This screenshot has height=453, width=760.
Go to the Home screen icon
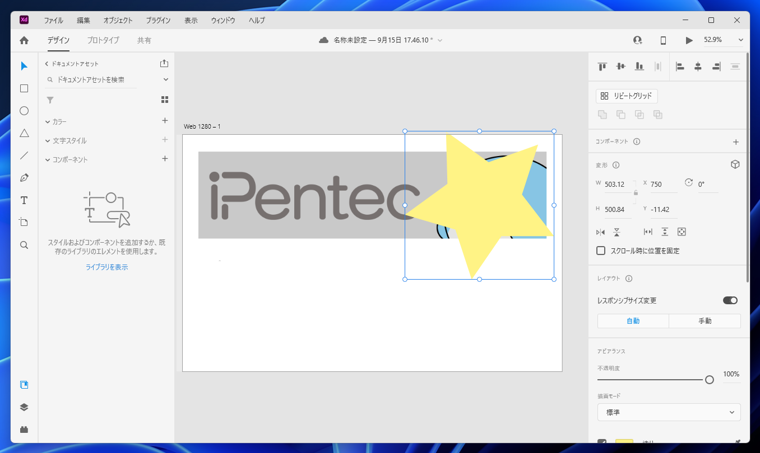click(x=24, y=40)
